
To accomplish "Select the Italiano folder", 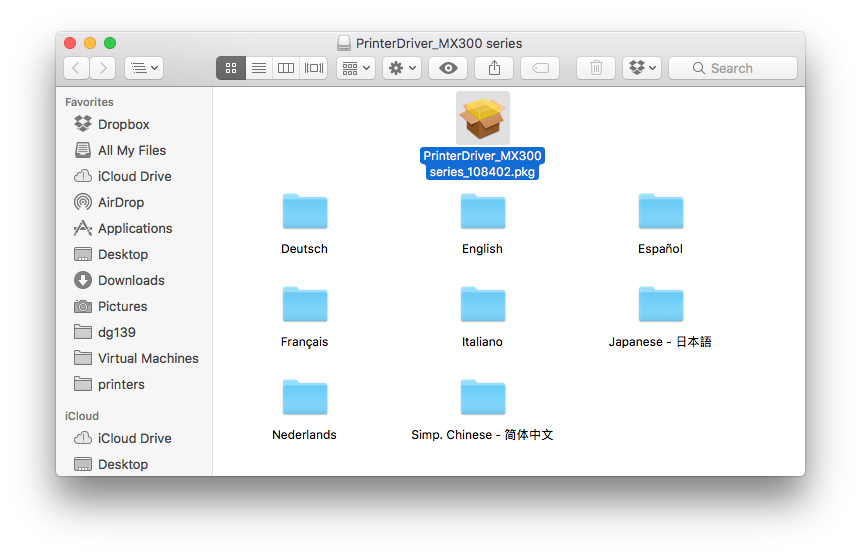I will pyautogui.click(x=483, y=304).
